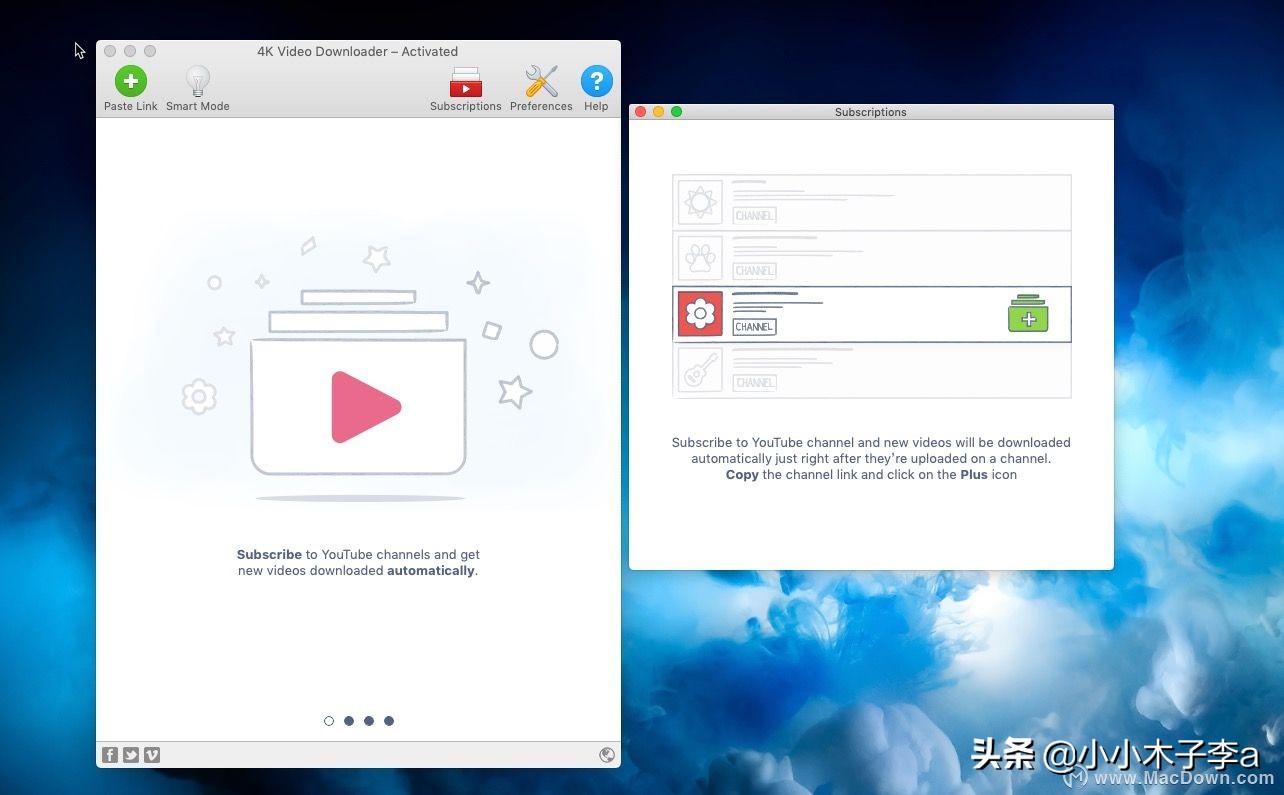Image resolution: width=1284 pixels, height=795 pixels.
Task: Jump to the first onboarding dot
Action: pos(329,720)
